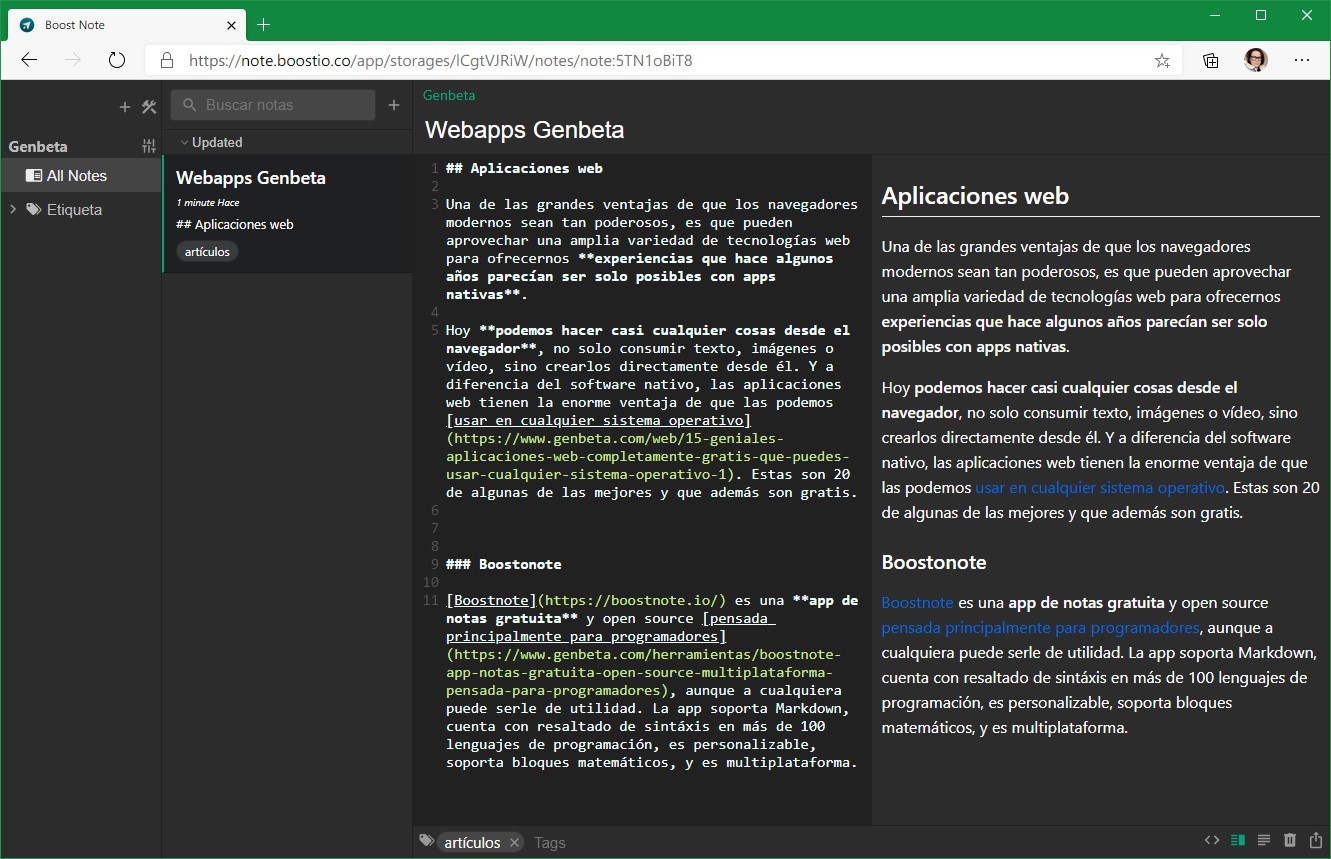Add a new note using plus icon
The width and height of the screenshot is (1331, 859).
pos(394,104)
